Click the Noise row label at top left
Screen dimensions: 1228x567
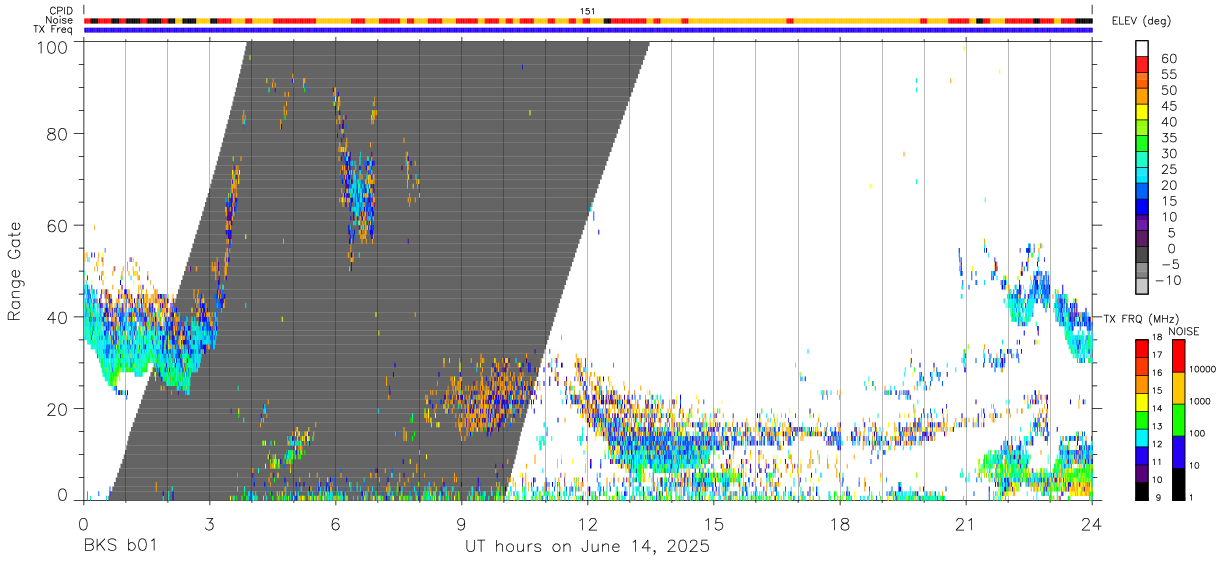(x=60, y=20)
